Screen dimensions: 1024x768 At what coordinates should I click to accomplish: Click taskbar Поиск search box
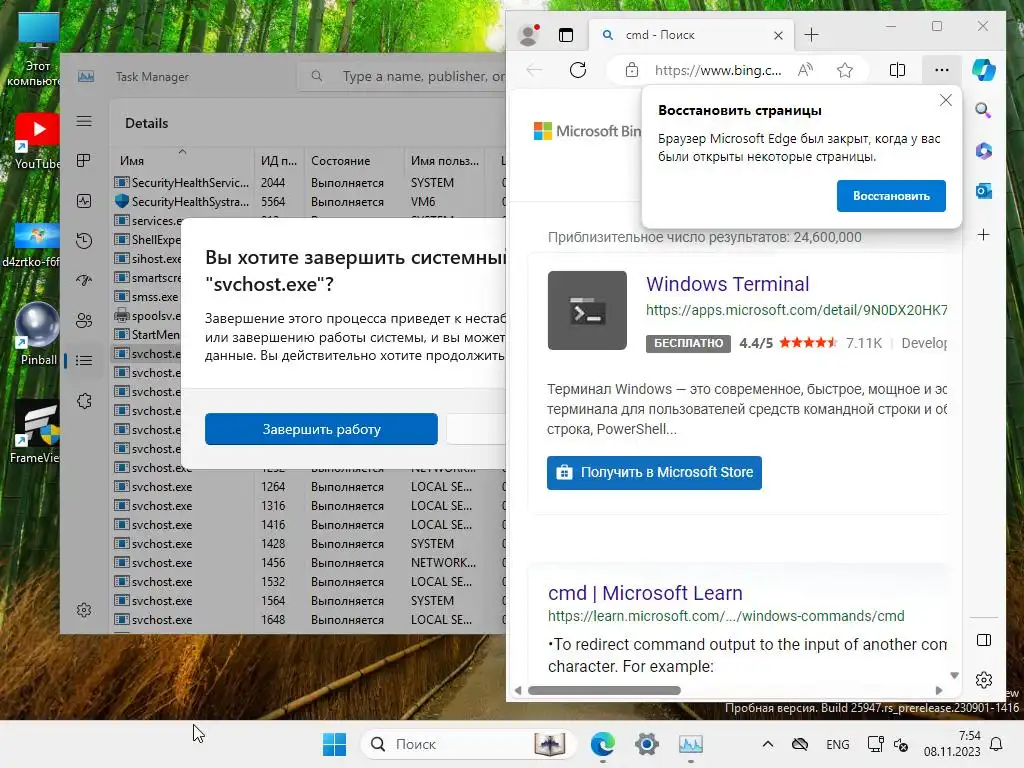[x=468, y=744]
